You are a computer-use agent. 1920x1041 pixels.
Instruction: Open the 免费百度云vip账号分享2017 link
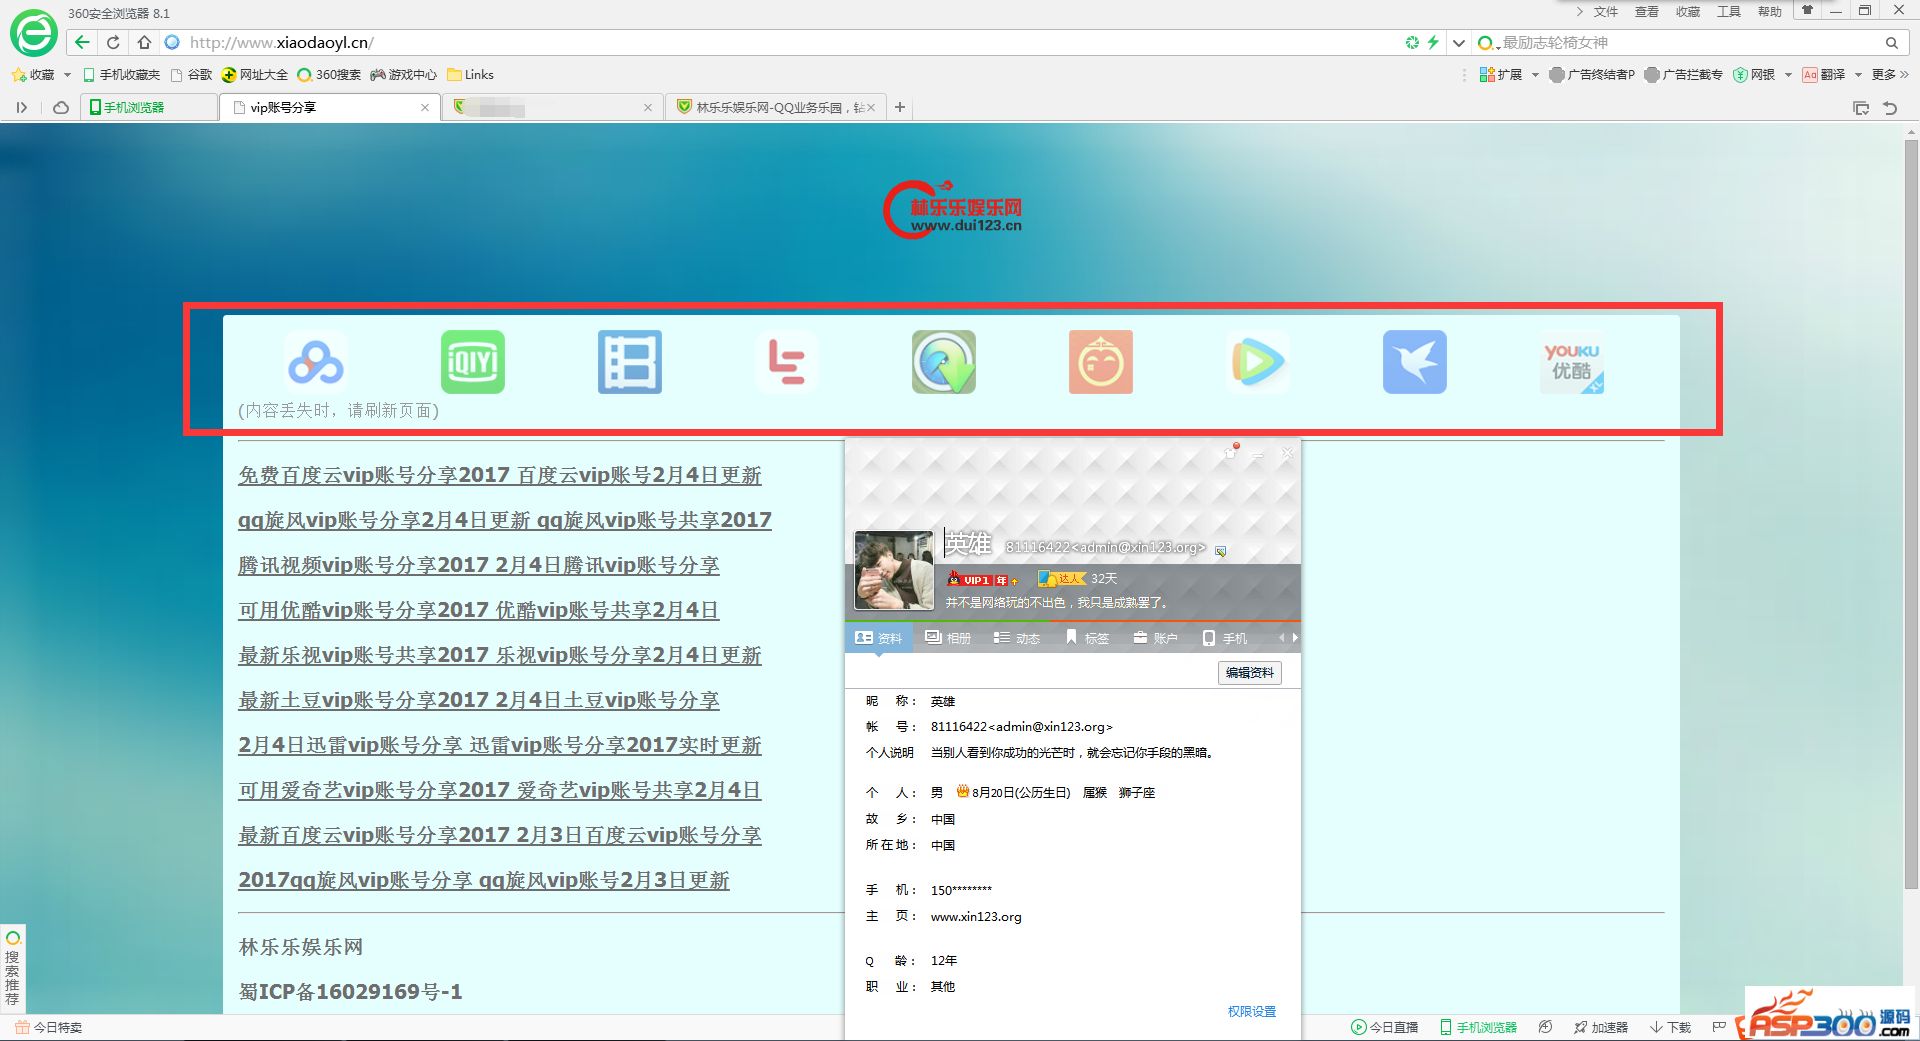(x=500, y=476)
